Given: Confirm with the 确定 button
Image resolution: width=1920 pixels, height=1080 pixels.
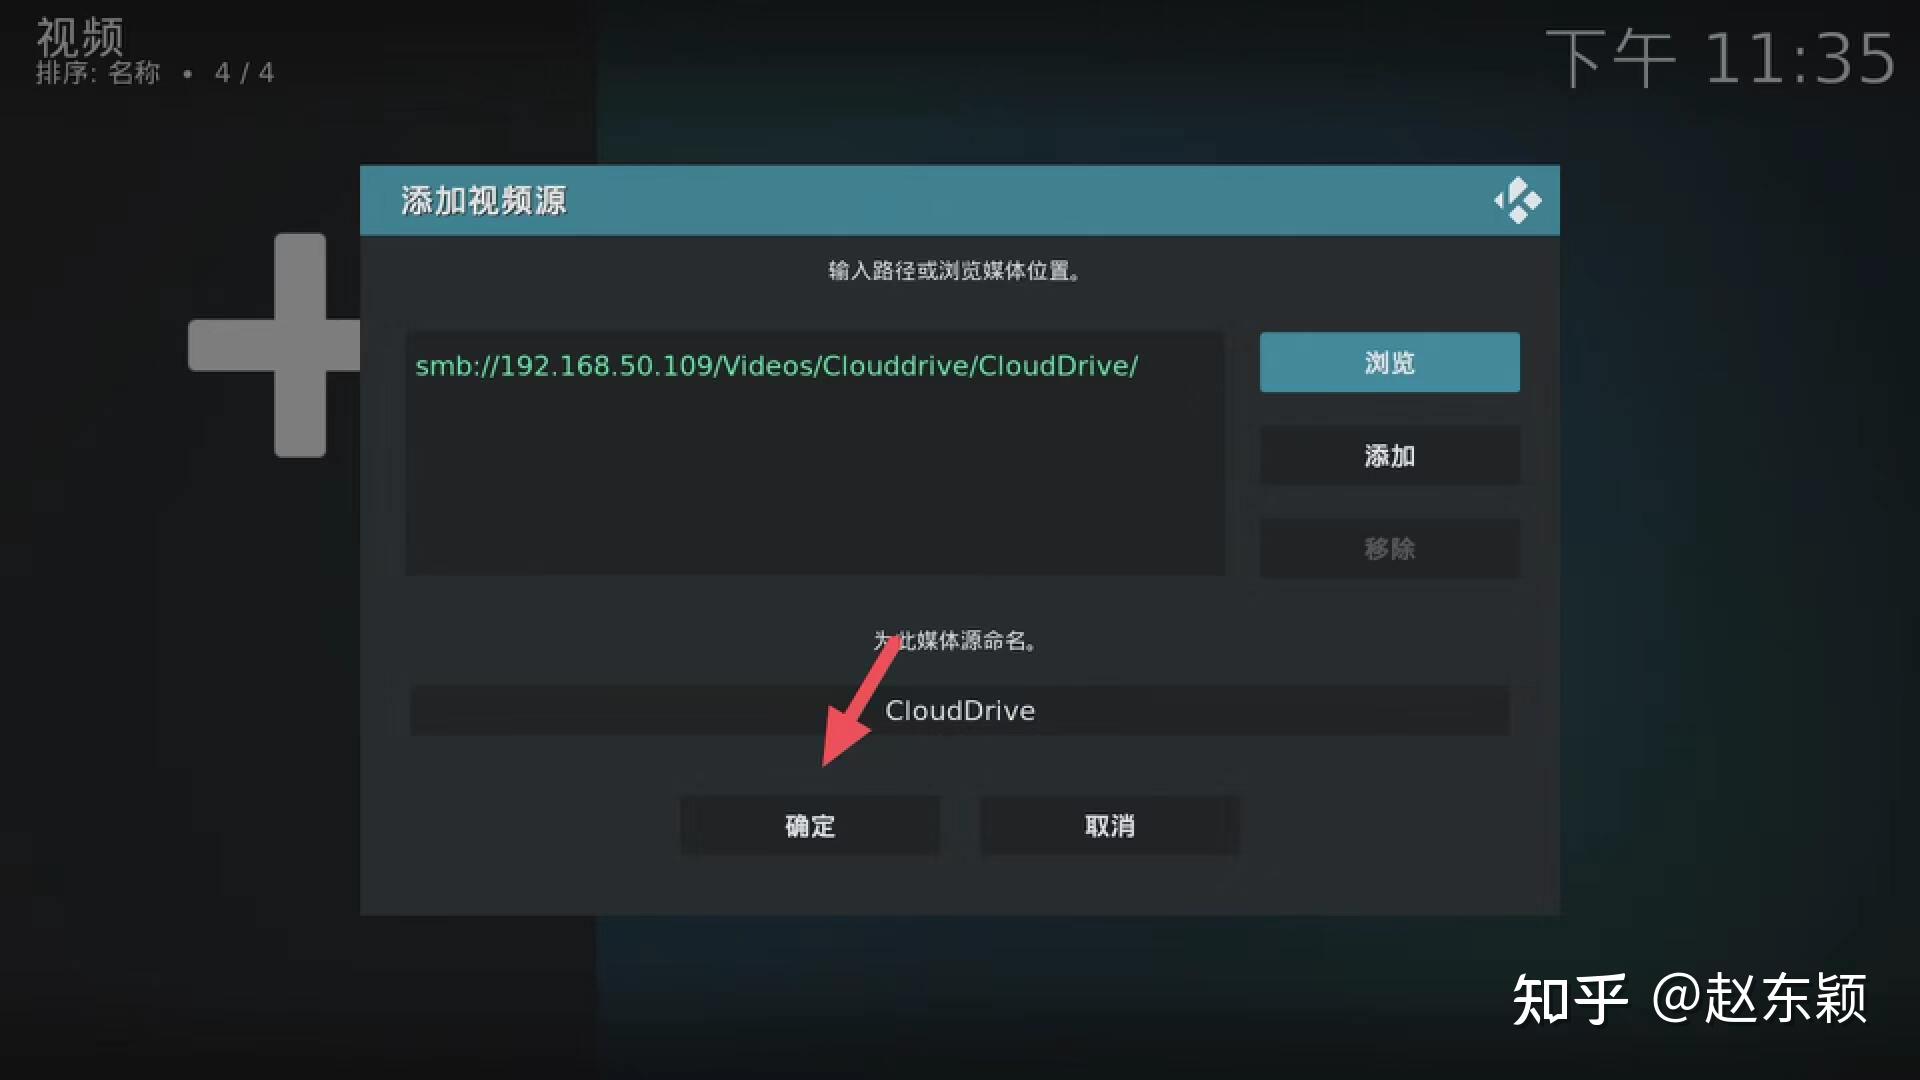Looking at the screenshot, I should (809, 826).
